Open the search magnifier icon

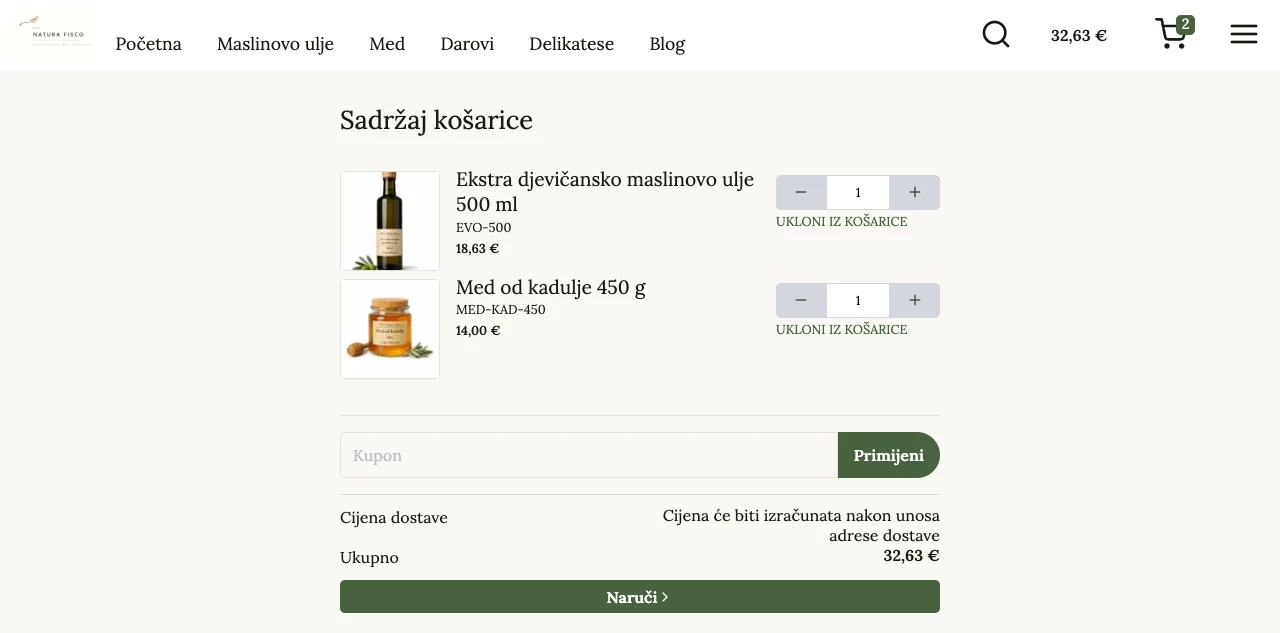[x=996, y=34]
